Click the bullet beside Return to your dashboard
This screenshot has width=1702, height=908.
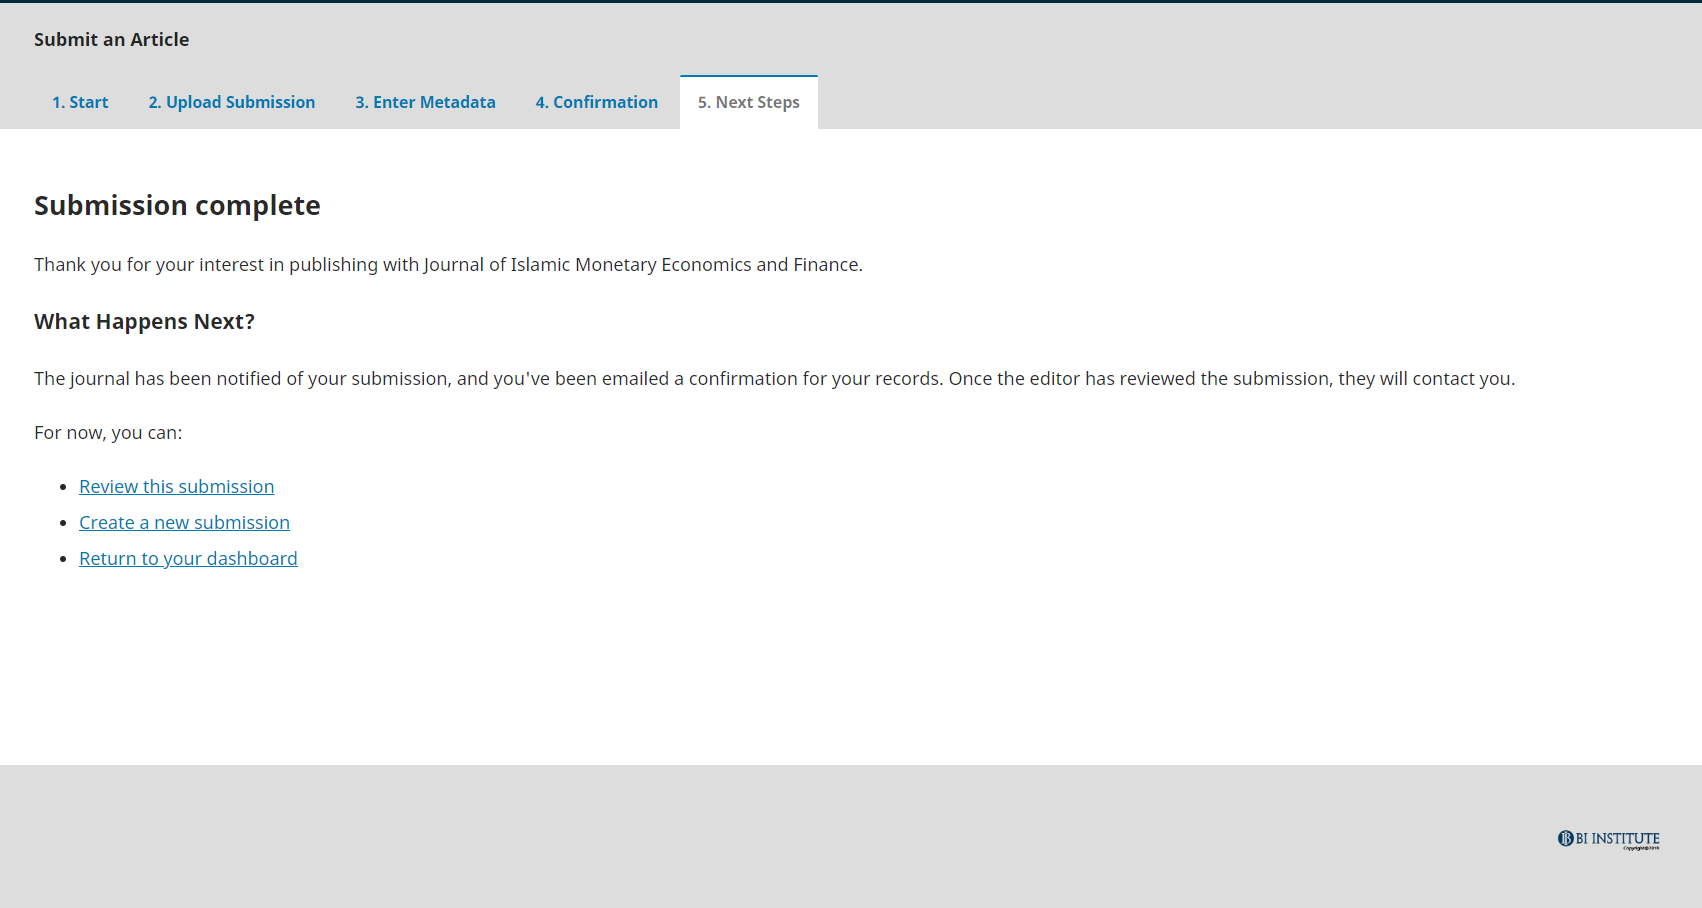pyautogui.click(x=63, y=559)
